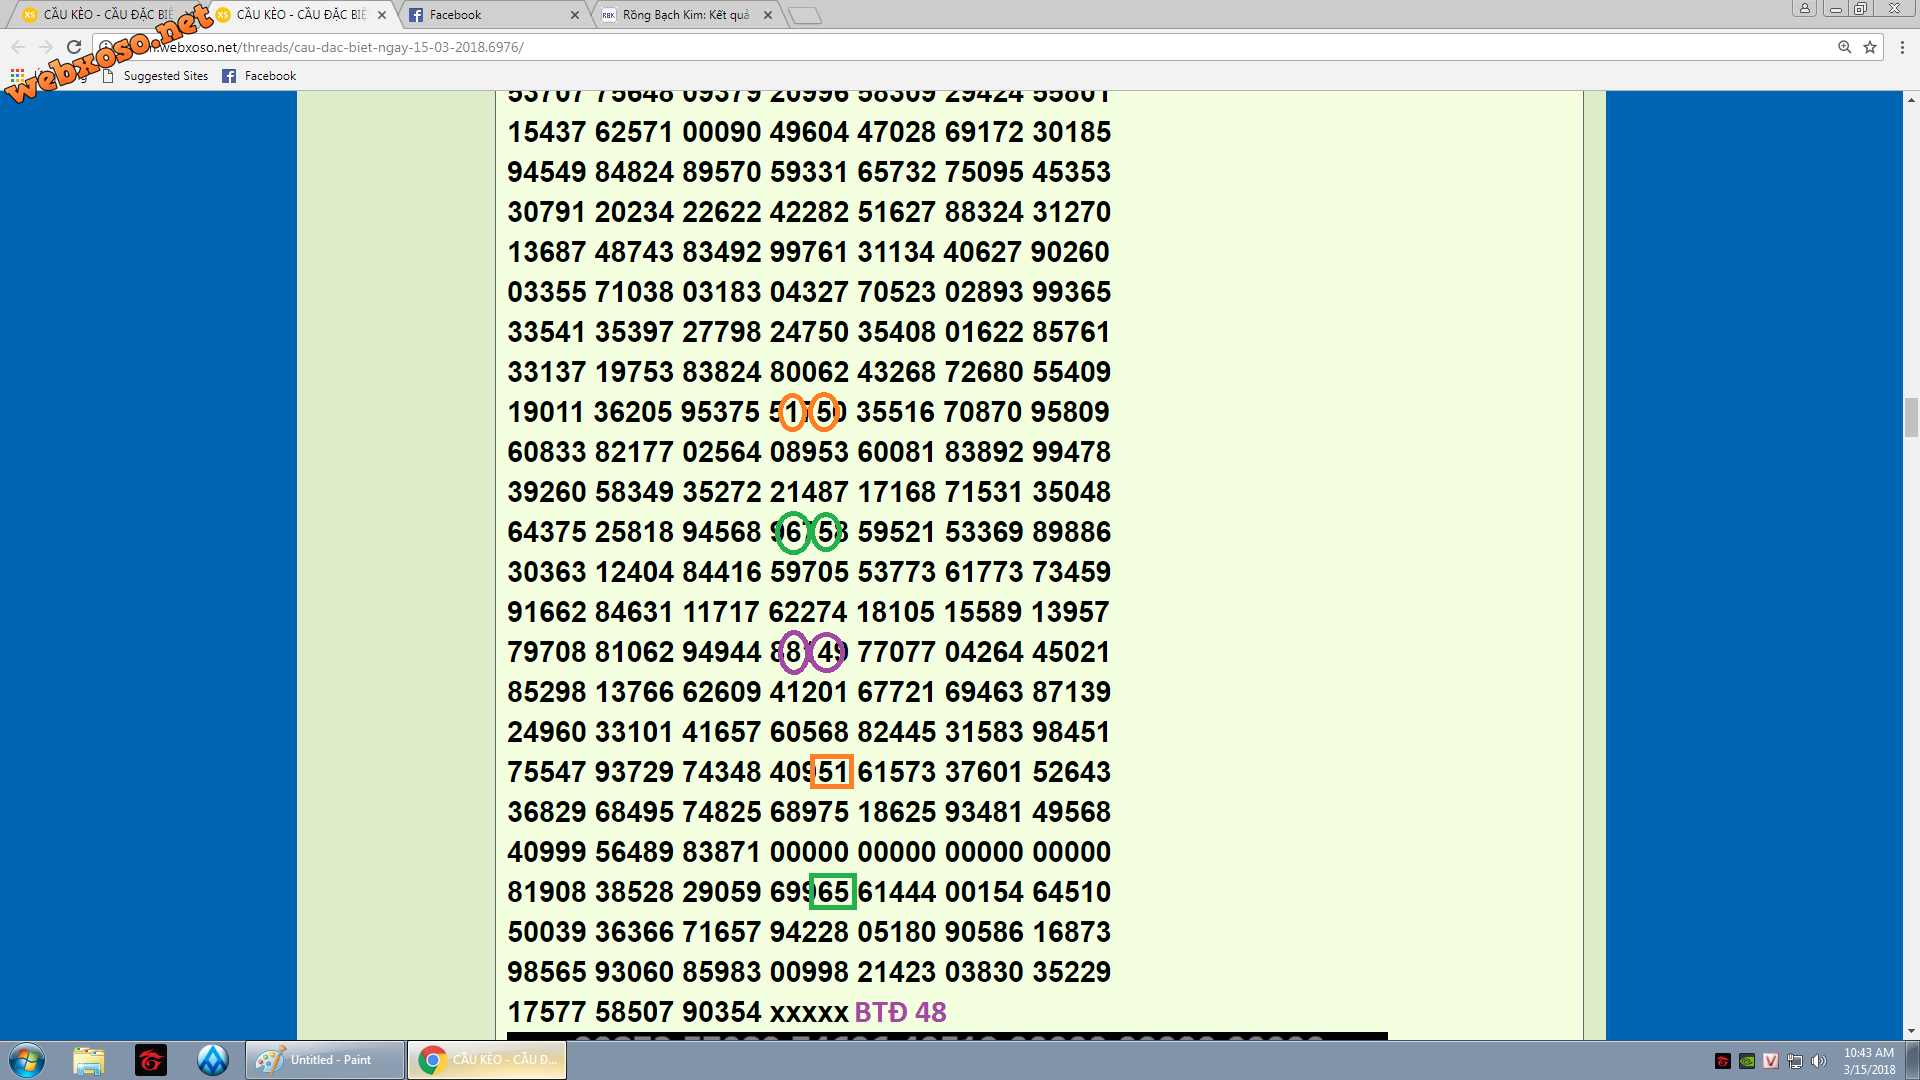Click number 35229 in the list
1920x1080 pixels.
[x=1071, y=972]
